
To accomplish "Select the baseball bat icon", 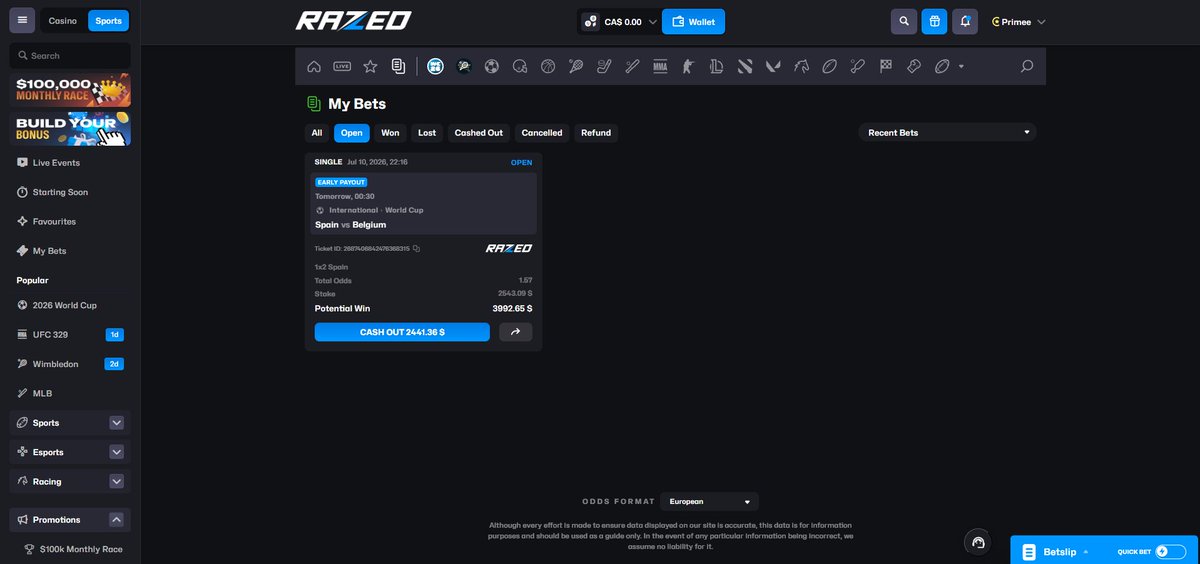I will click(632, 67).
